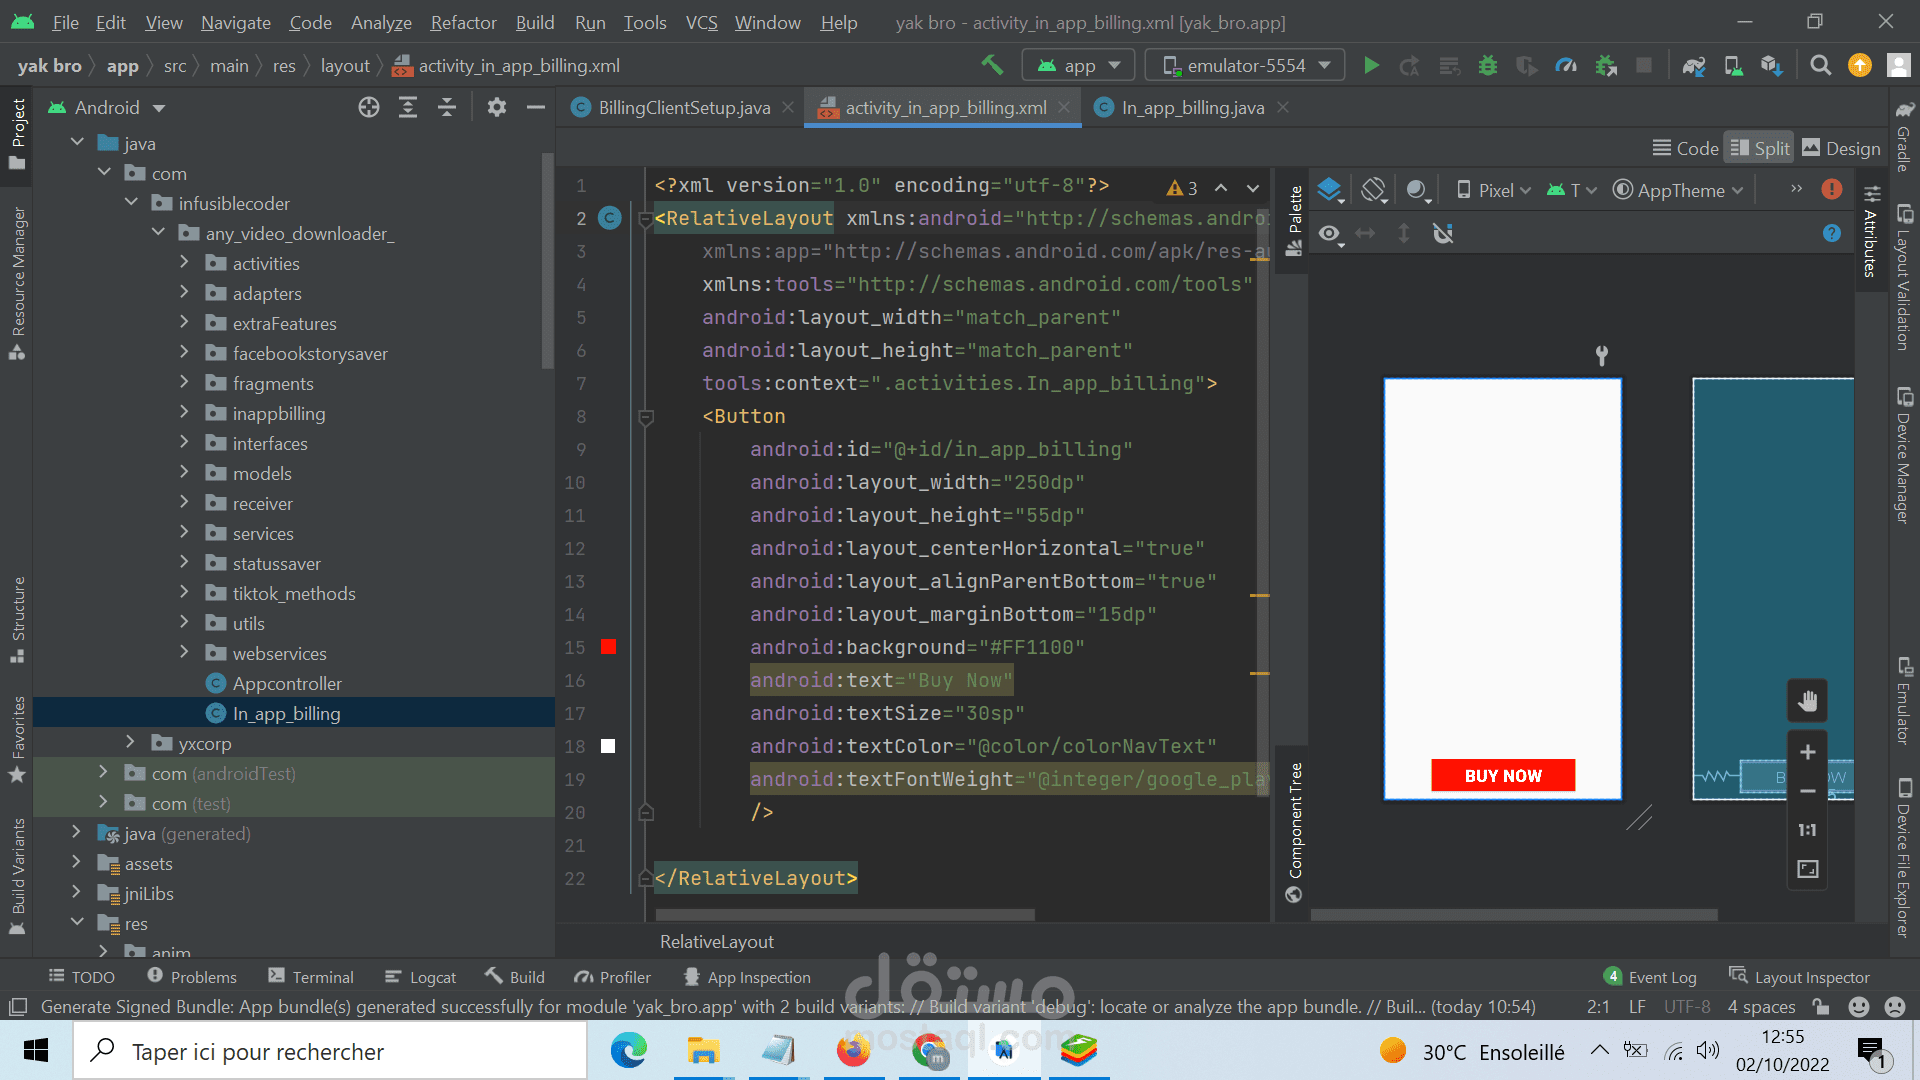Click the Debug app bug icon

pyautogui.click(x=1488, y=66)
